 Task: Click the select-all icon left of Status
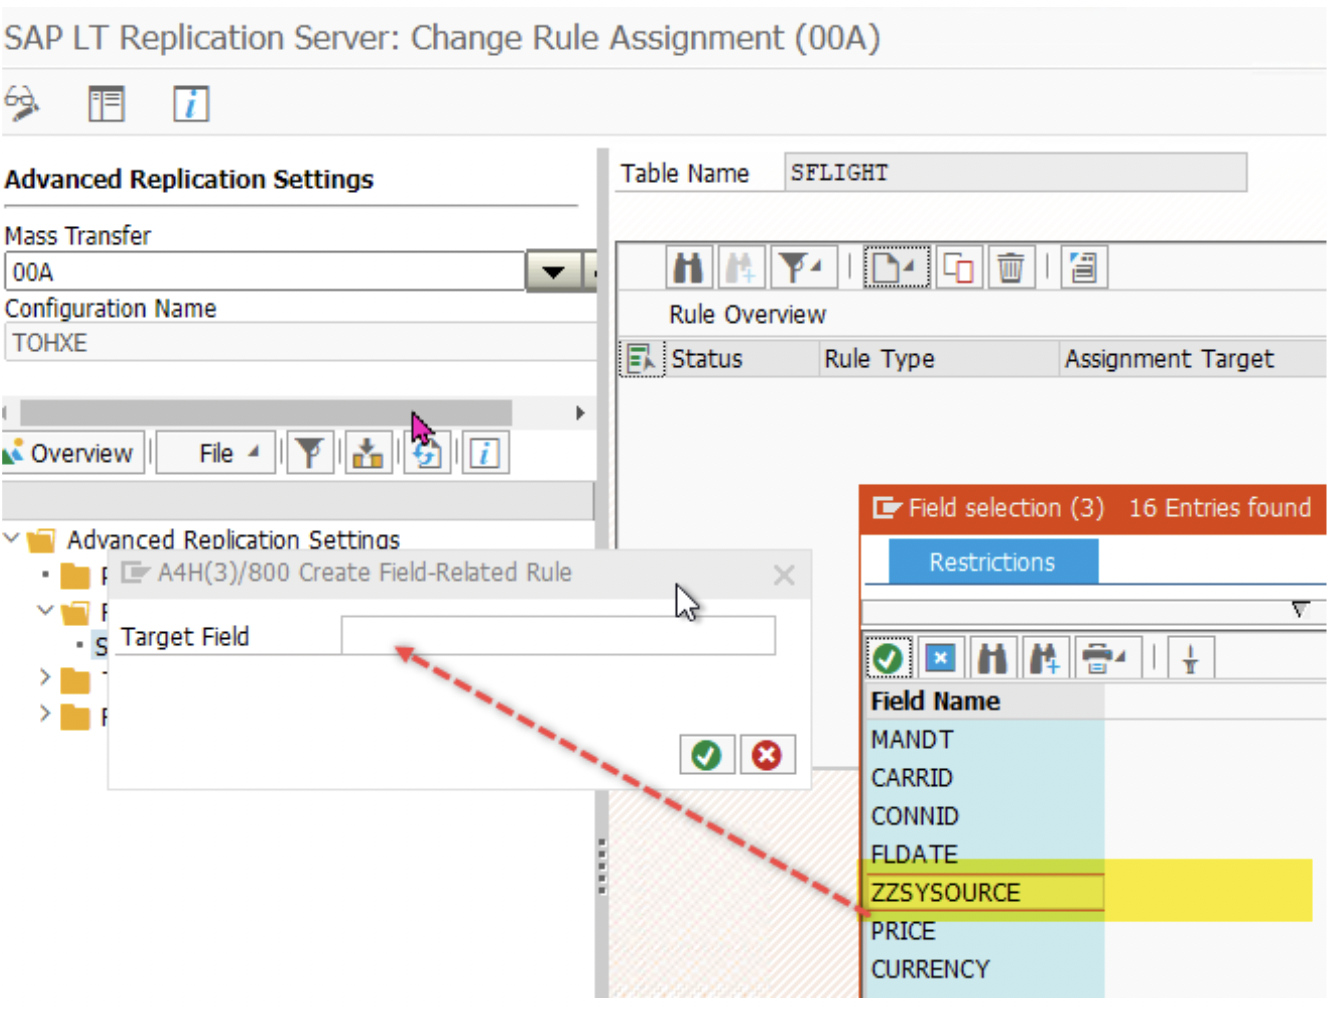coord(641,358)
